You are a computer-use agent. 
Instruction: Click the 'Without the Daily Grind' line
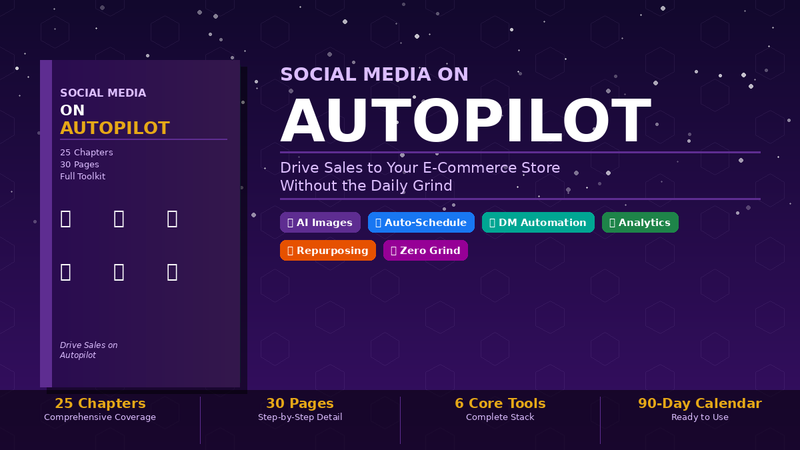(366, 186)
